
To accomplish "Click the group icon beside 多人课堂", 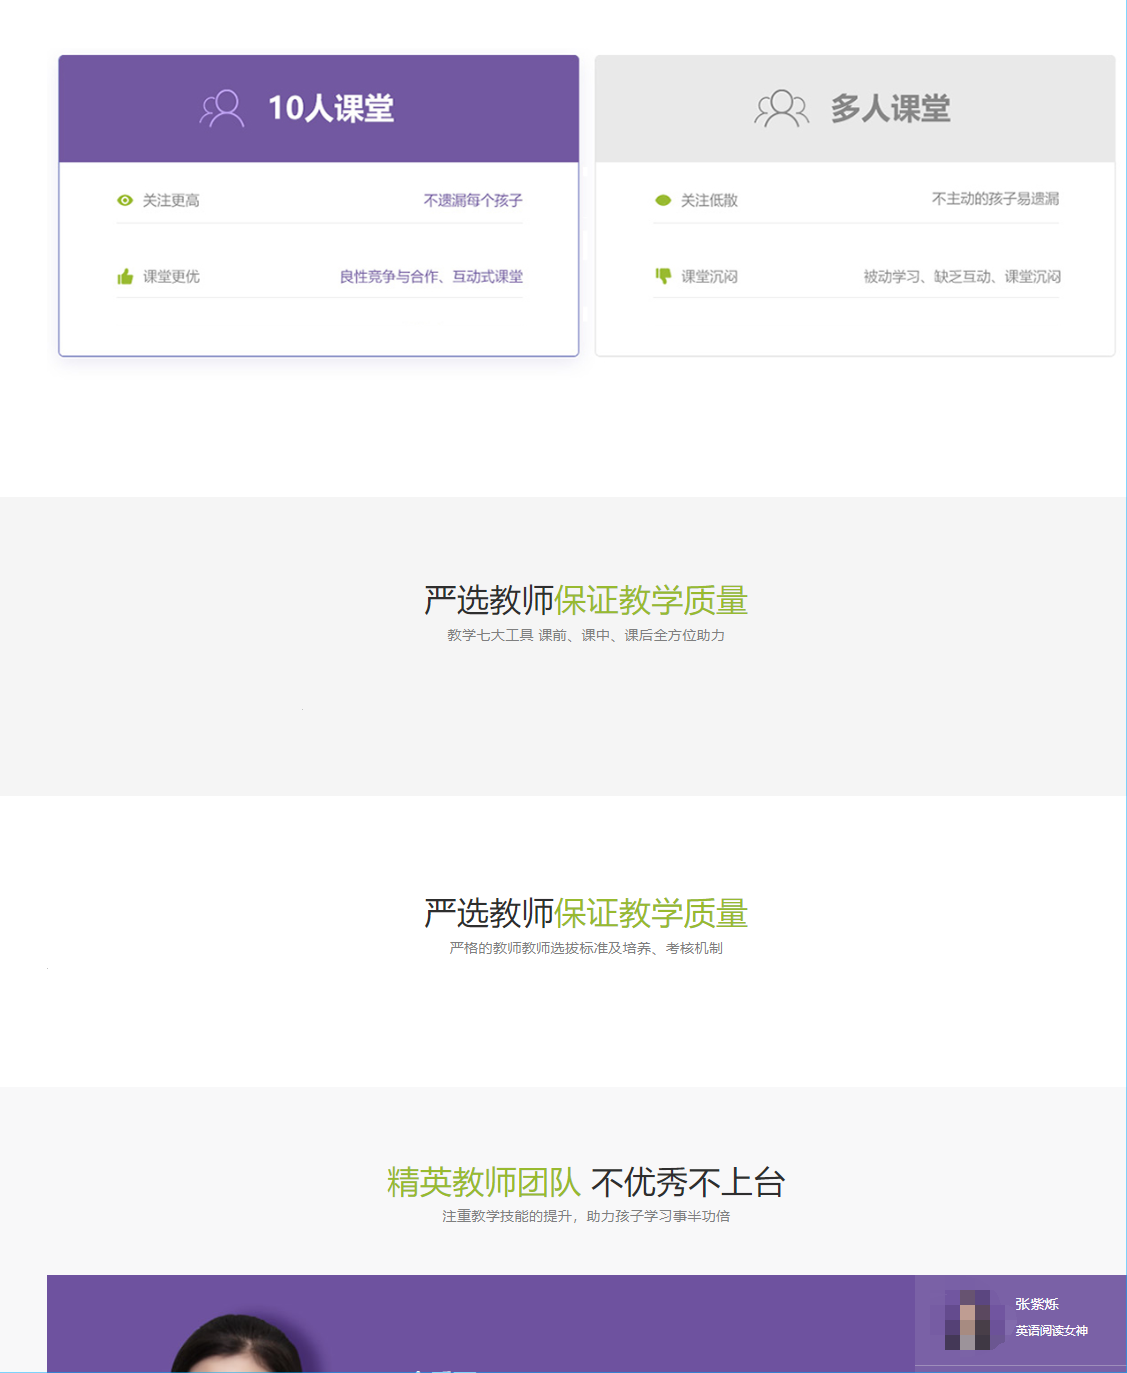I will point(781,108).
